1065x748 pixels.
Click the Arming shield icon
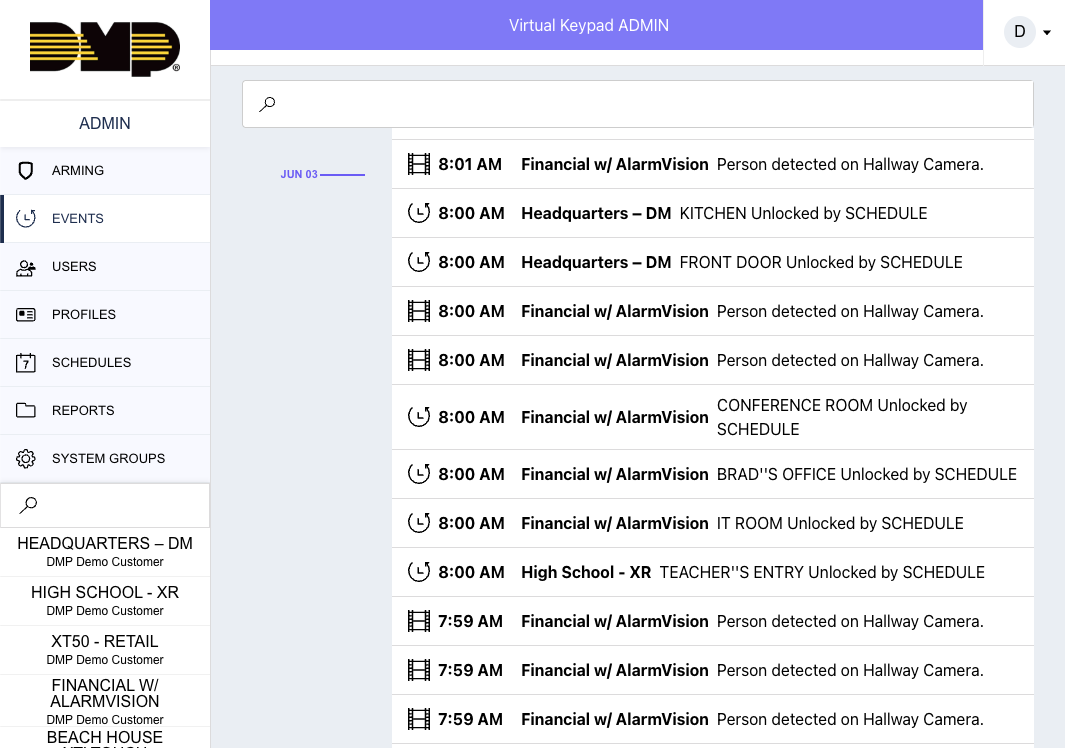click(26, 171)
